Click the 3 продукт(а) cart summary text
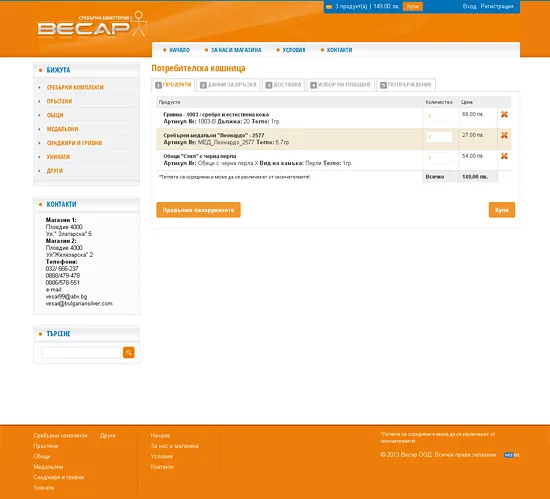This screenshot has width=550, height=499. pos(350,6)
